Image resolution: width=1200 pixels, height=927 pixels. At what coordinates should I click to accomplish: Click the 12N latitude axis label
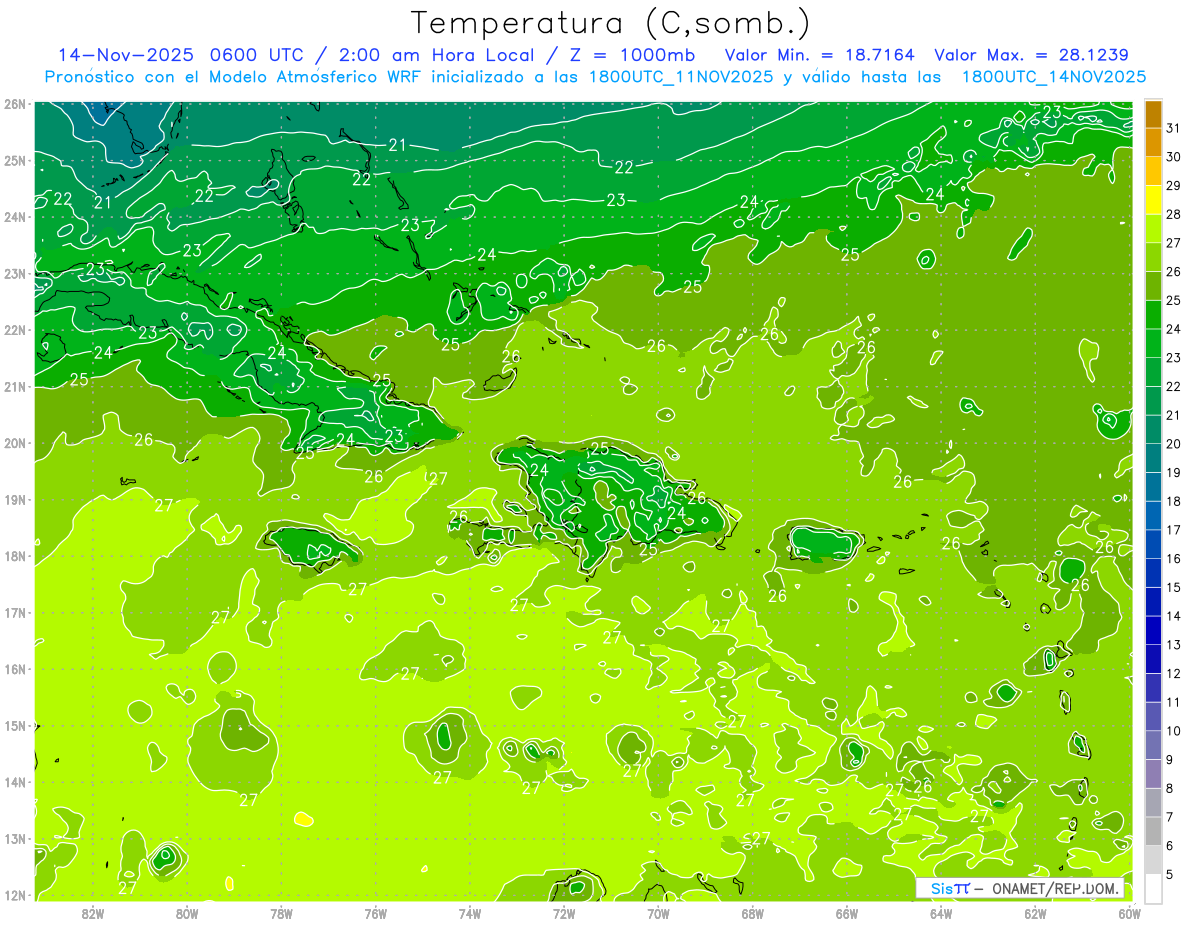pos(15,895)
